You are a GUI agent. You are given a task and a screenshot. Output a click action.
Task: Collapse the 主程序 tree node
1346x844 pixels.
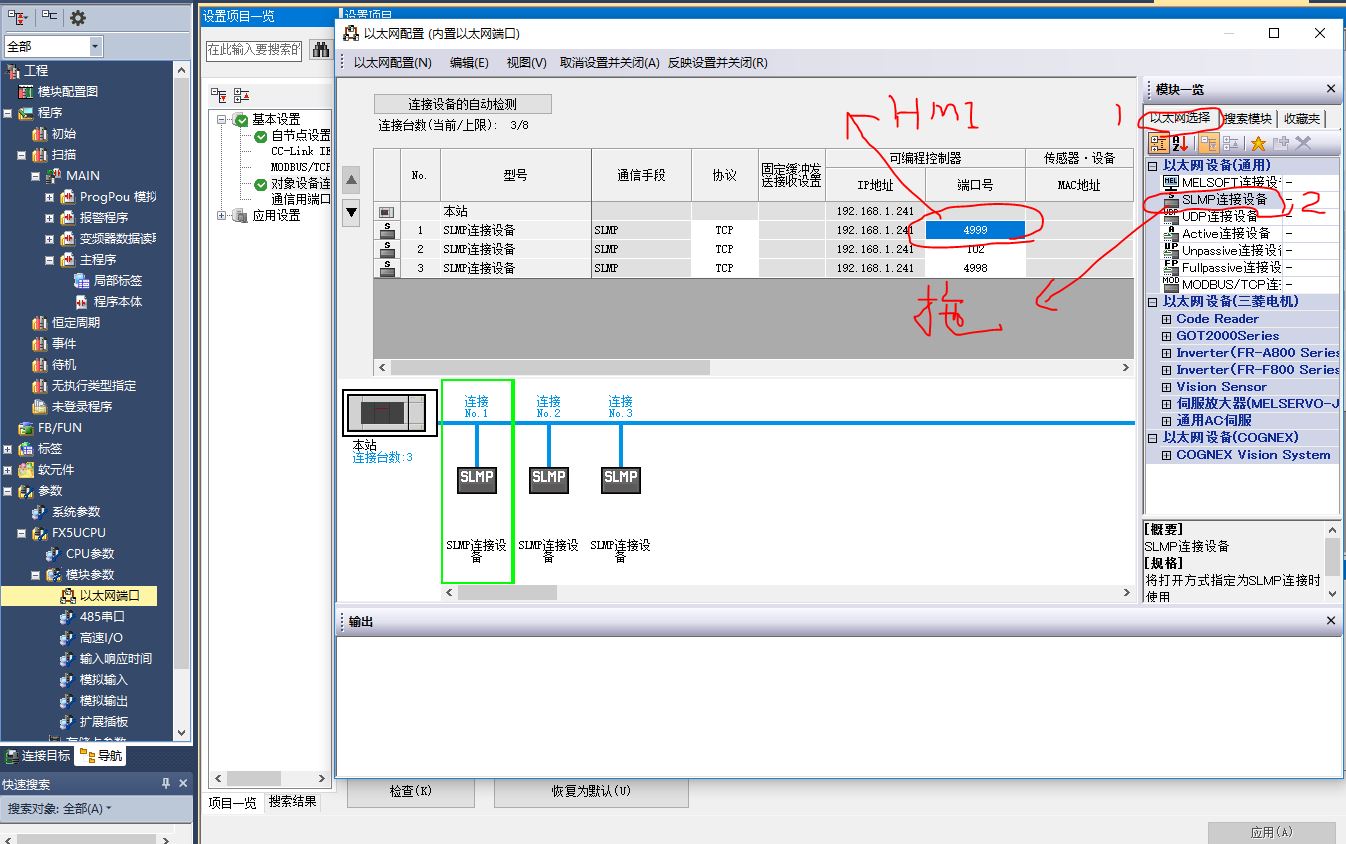click(x=49, y=260)
